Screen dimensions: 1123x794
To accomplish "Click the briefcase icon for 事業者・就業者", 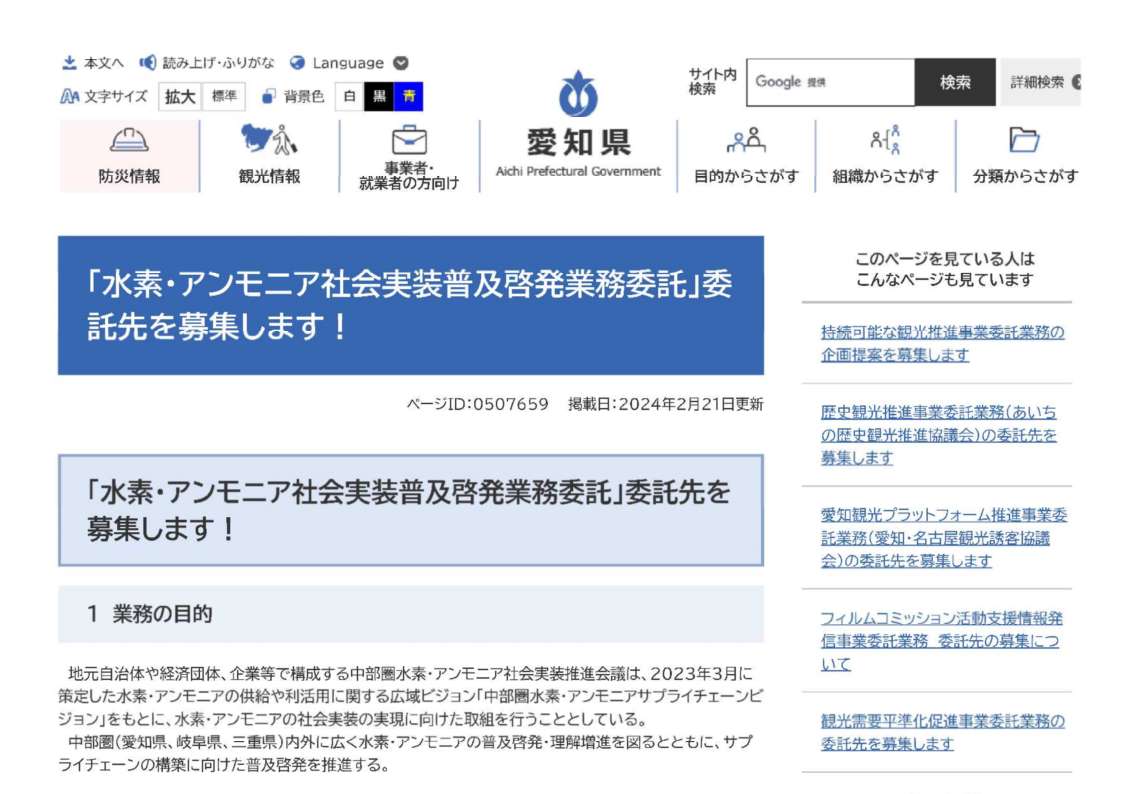I will pyautogui.click(x=409, y=140).
